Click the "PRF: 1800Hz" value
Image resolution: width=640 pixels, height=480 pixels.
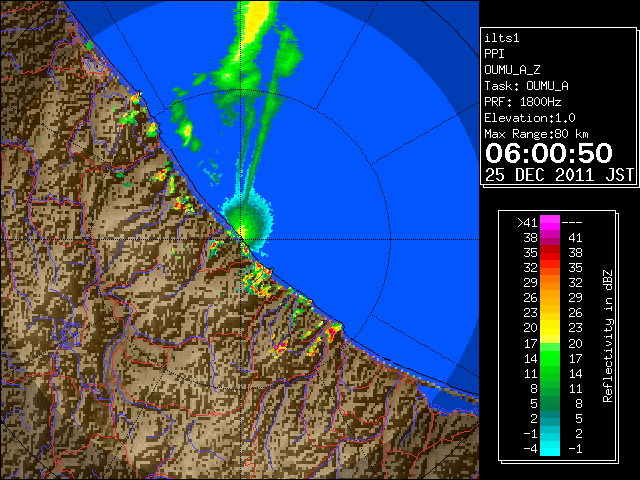(522, 102)
